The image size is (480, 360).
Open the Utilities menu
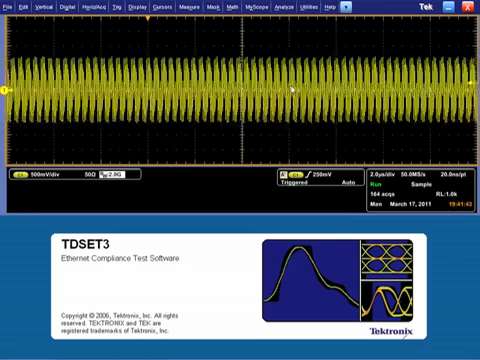click(x=309, y=7)
